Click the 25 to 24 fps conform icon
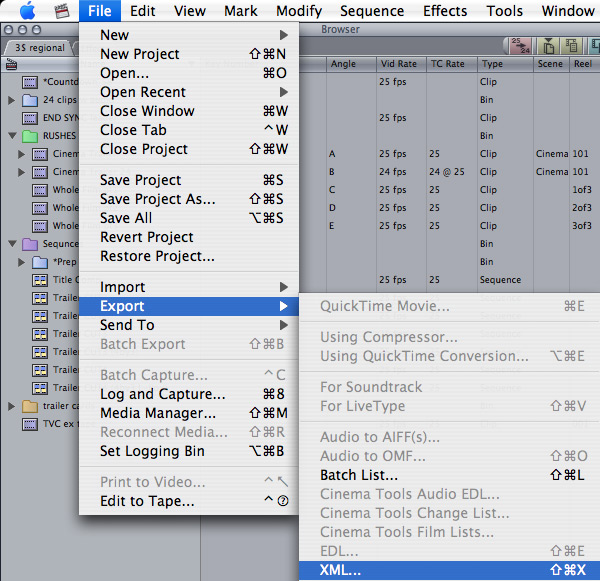The height and width of the screenshot is (581, 600). pos(520,46)
